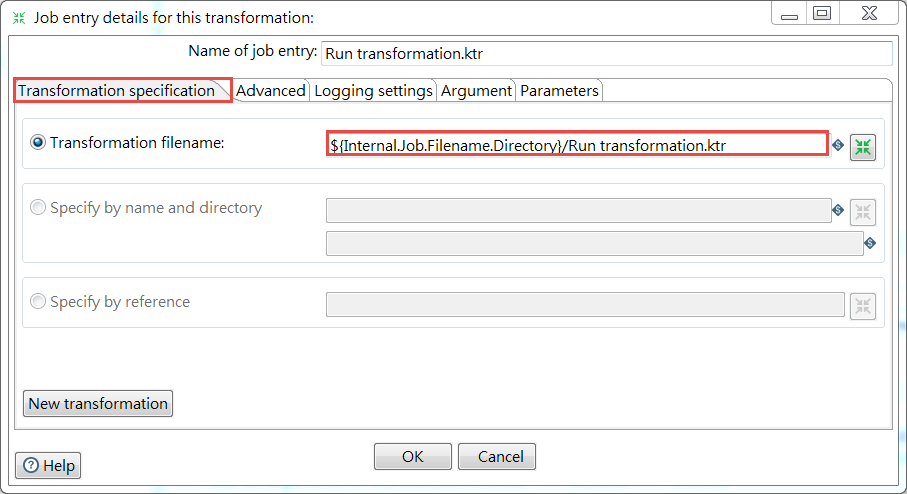907x494 pixels.
Task: Click variable diamond icon beside directory field
Action: [870, 243]
